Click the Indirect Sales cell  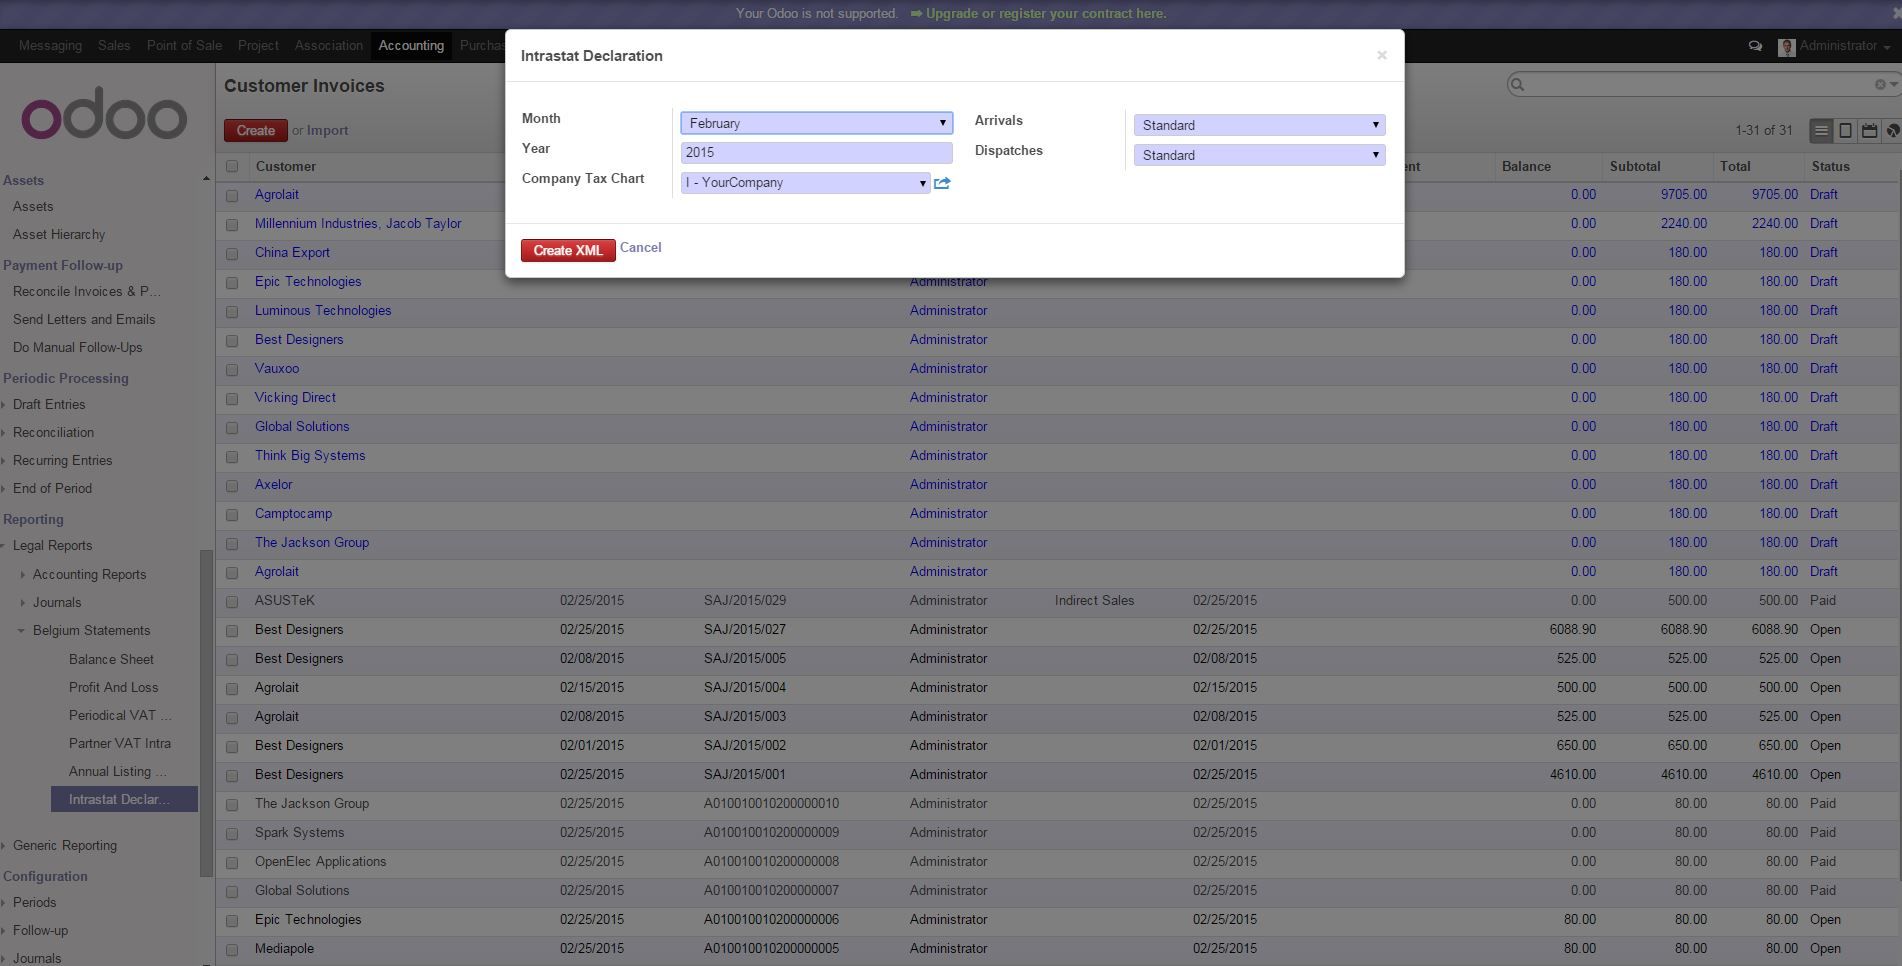(1094, 600)
